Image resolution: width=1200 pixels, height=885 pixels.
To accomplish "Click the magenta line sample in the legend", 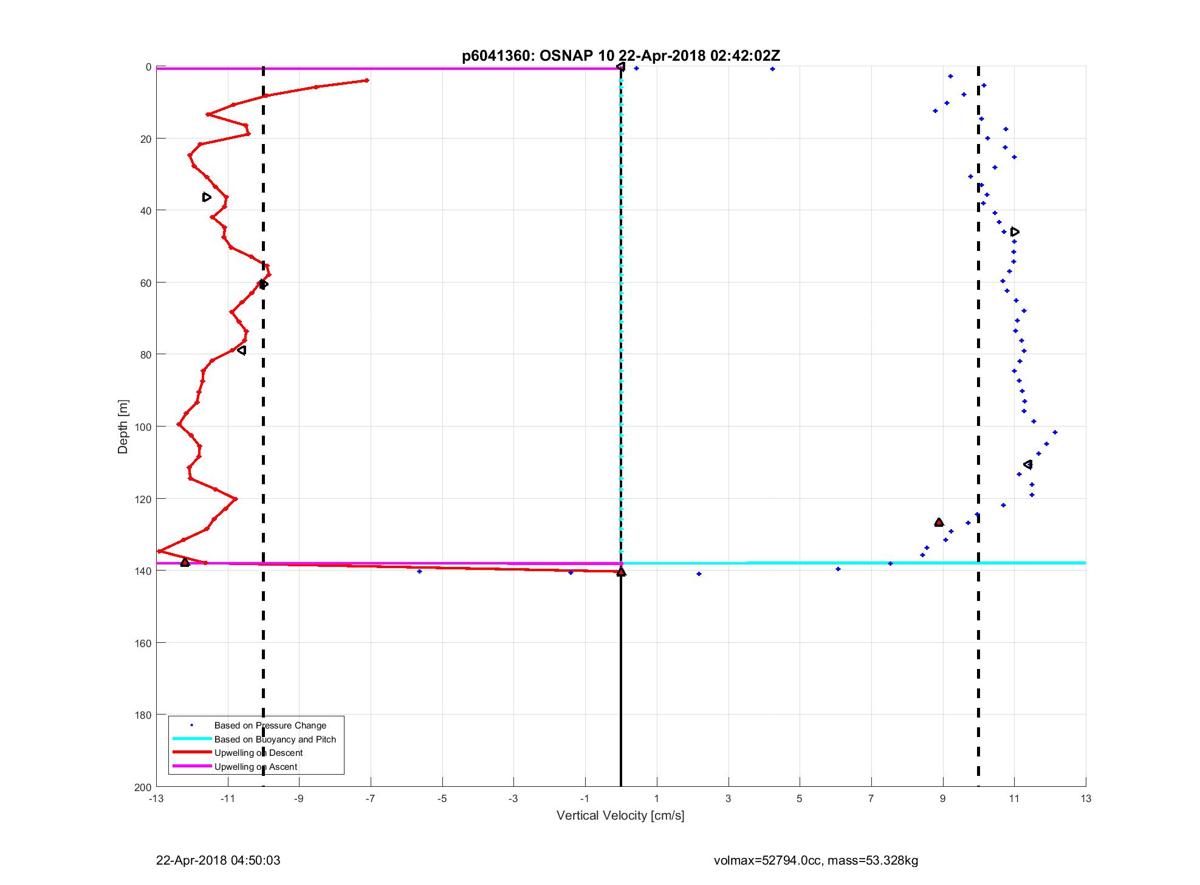I will (x=192, y=766).
